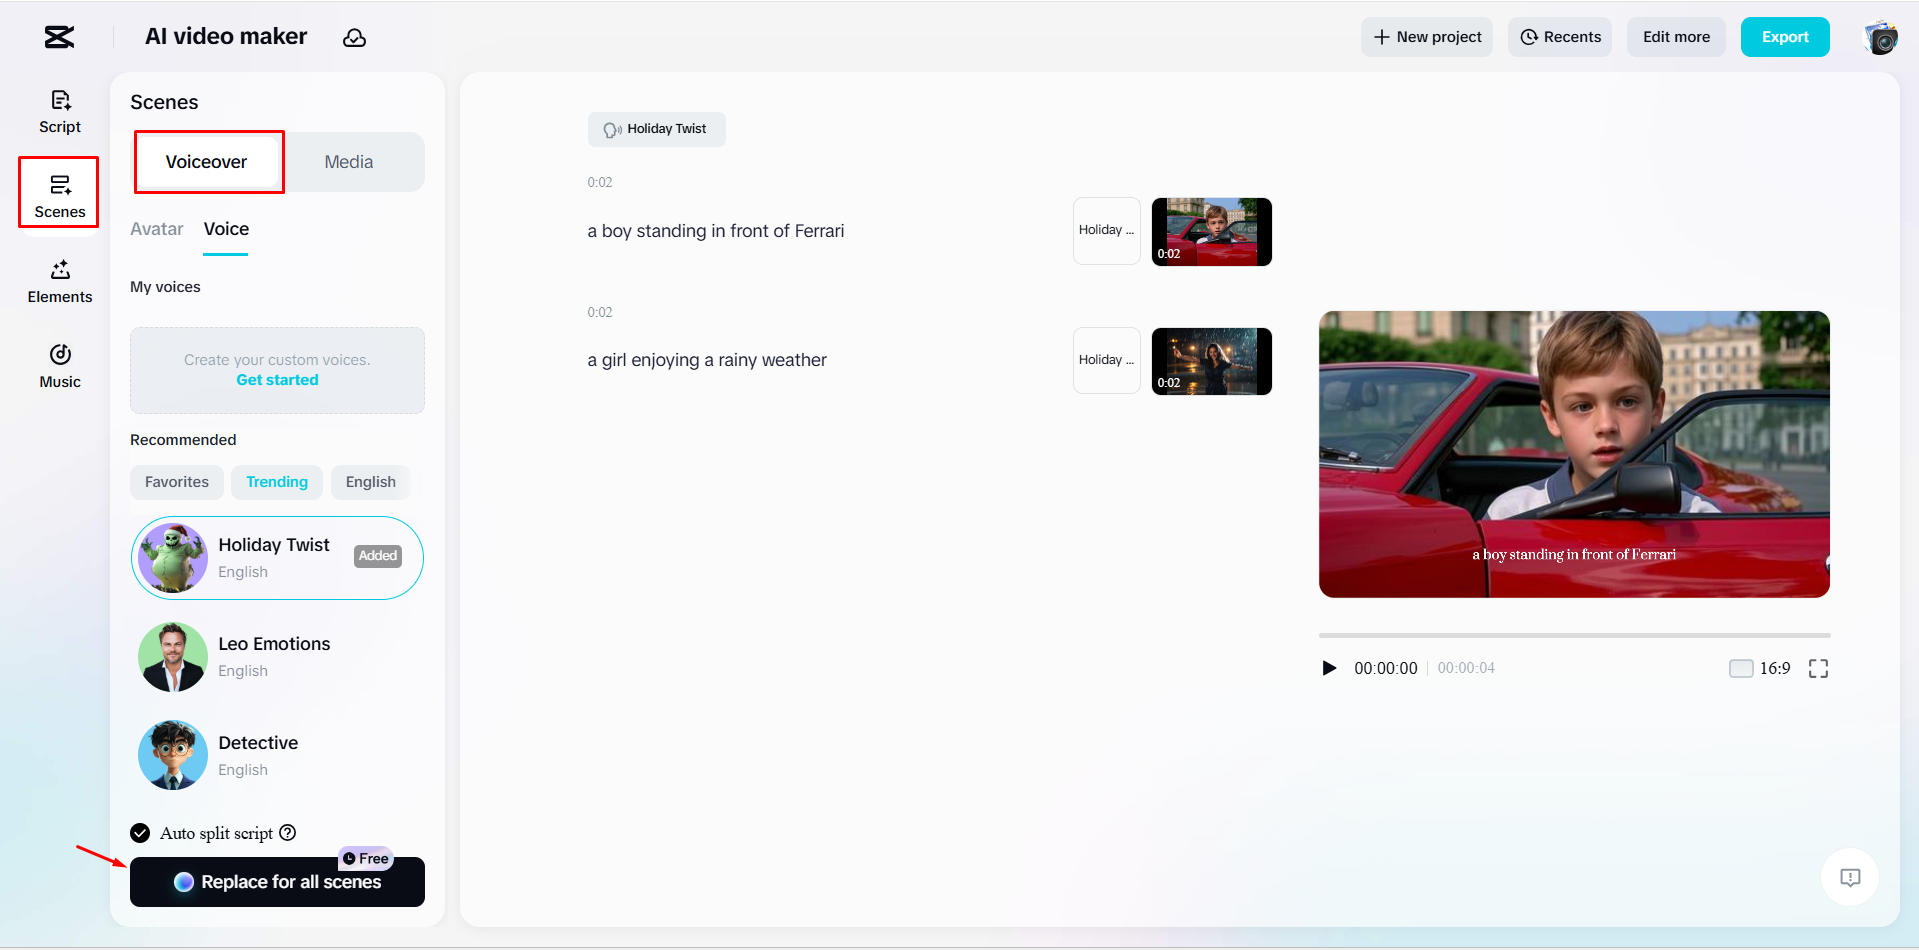Enter fullscreen preview mode

pos(1818,668)
